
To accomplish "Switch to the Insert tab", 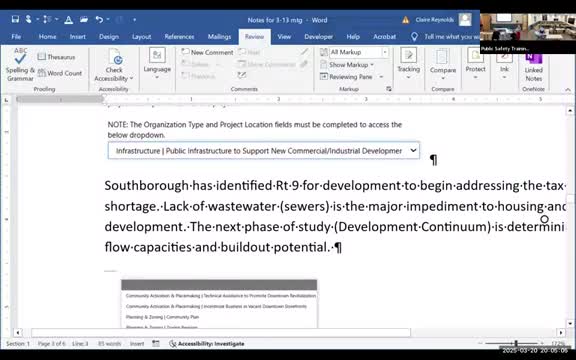I will (78, 37).
